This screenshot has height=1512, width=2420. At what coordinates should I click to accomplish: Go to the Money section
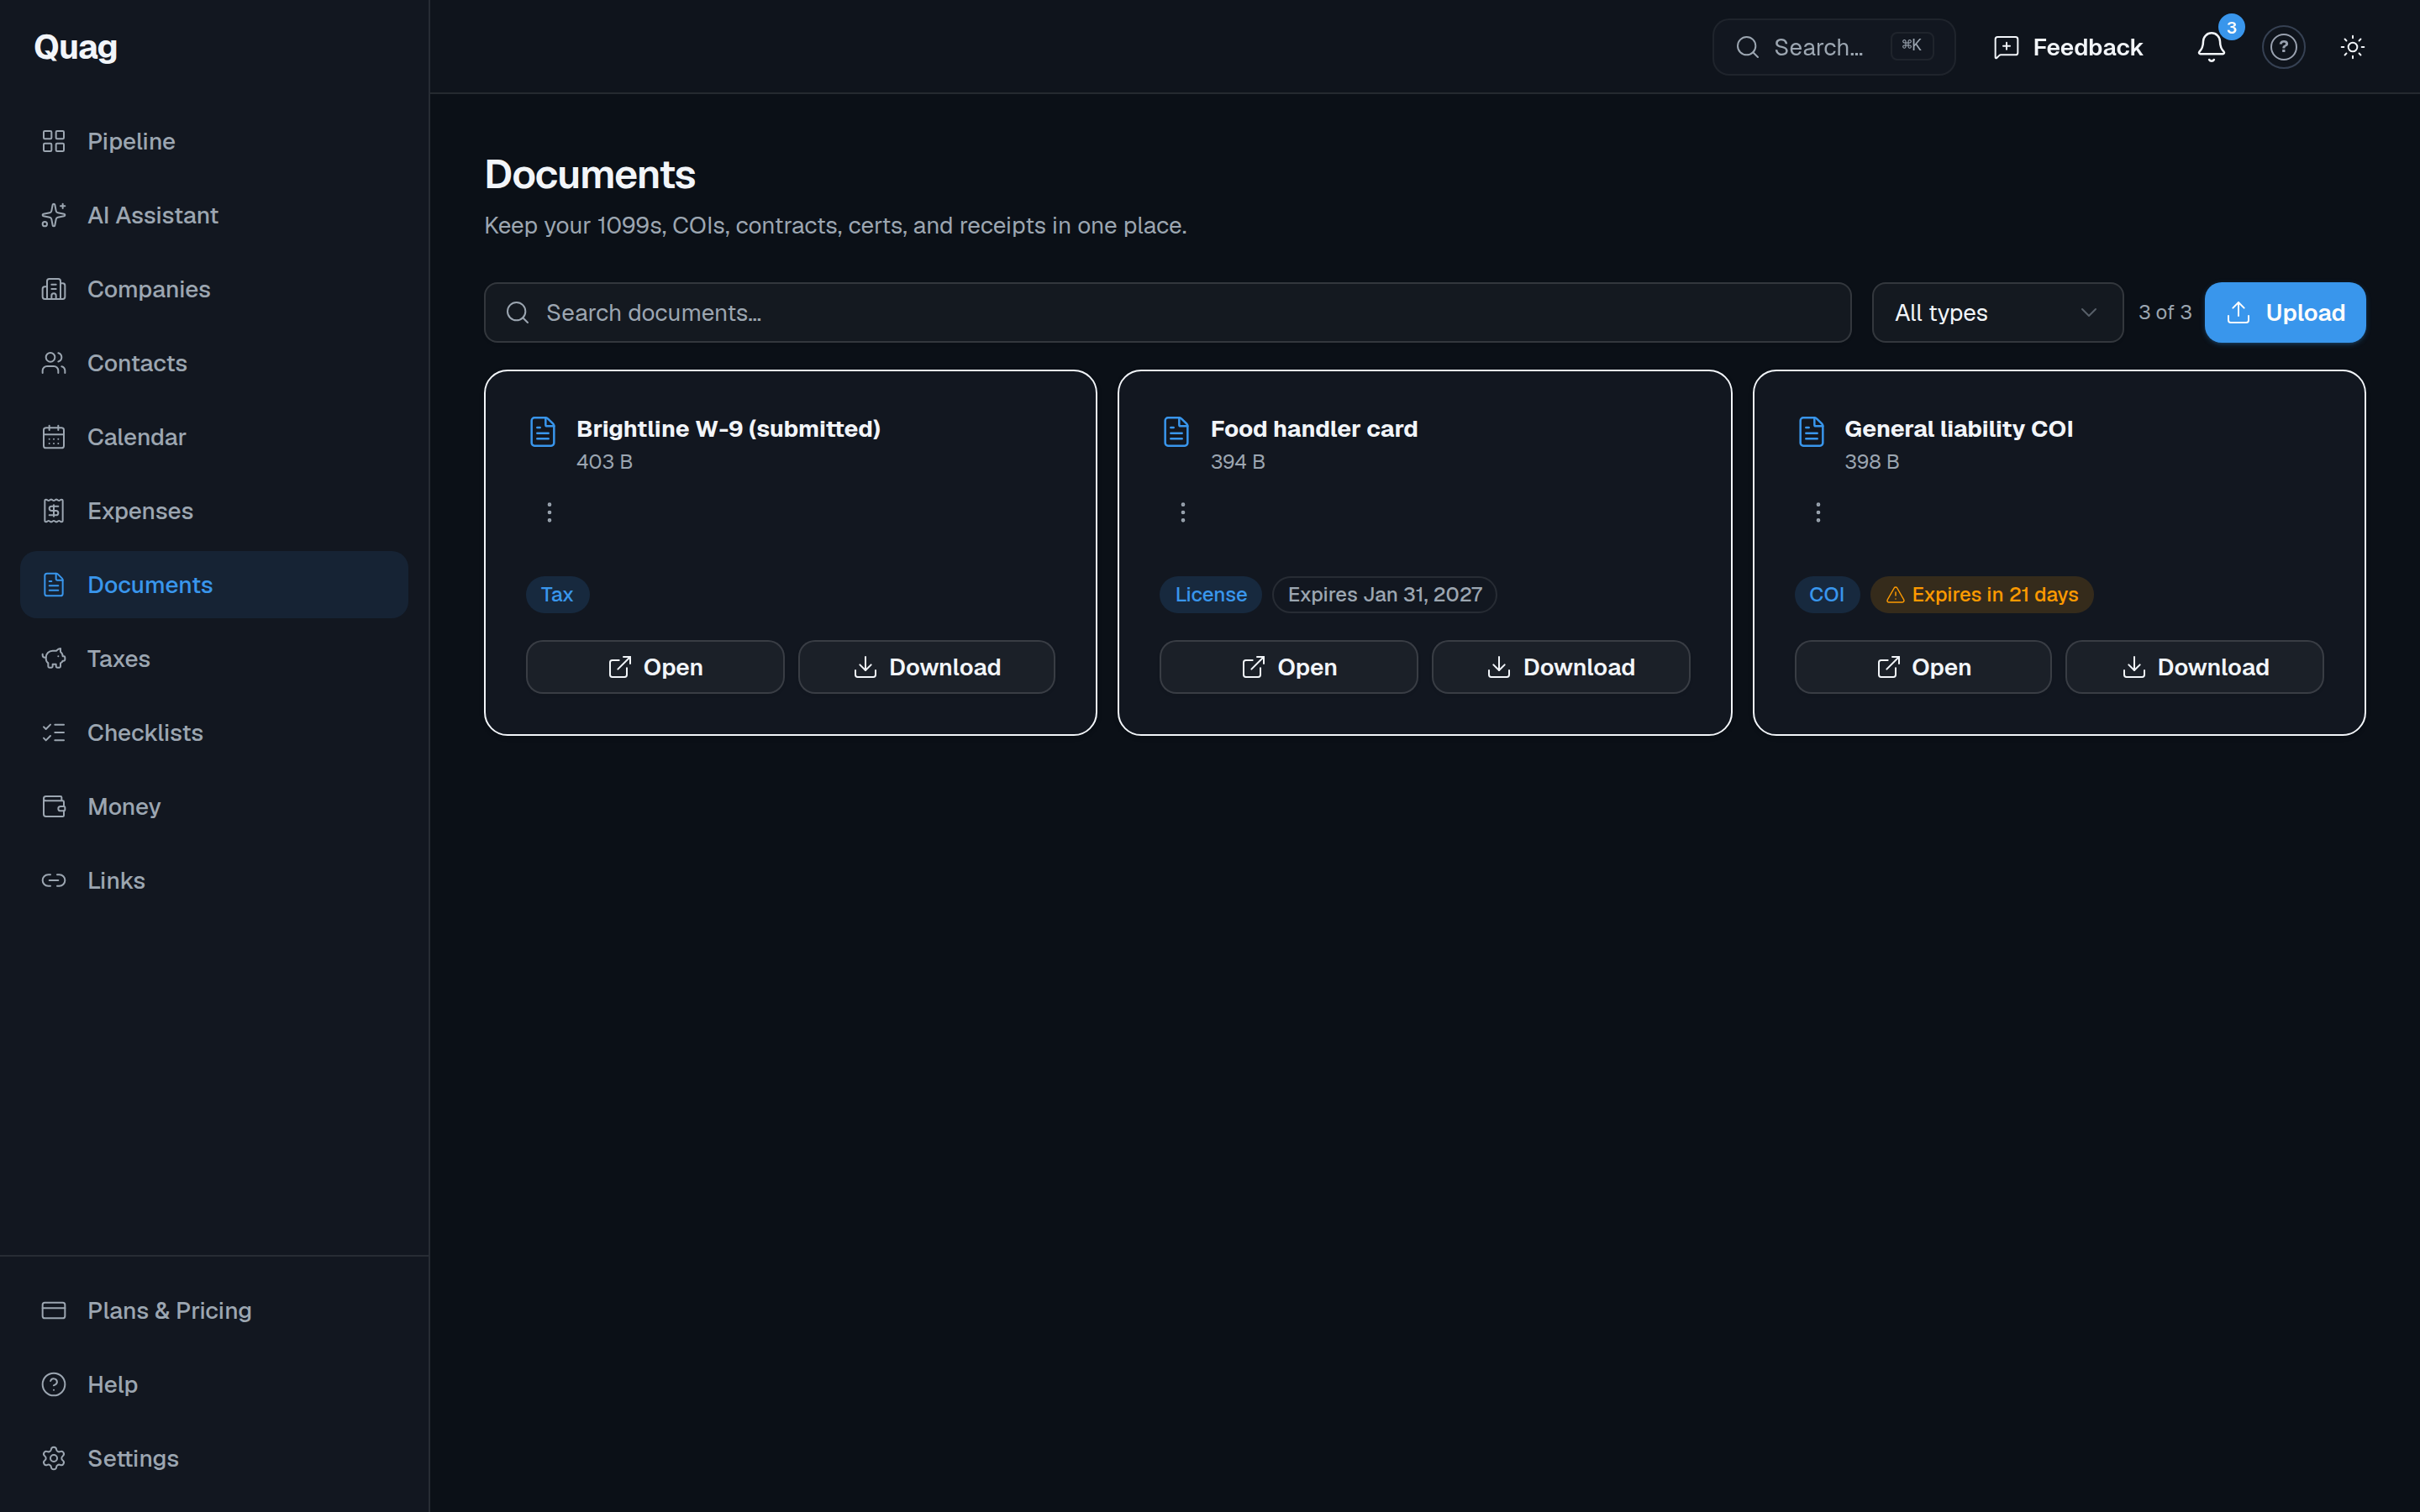214,807
